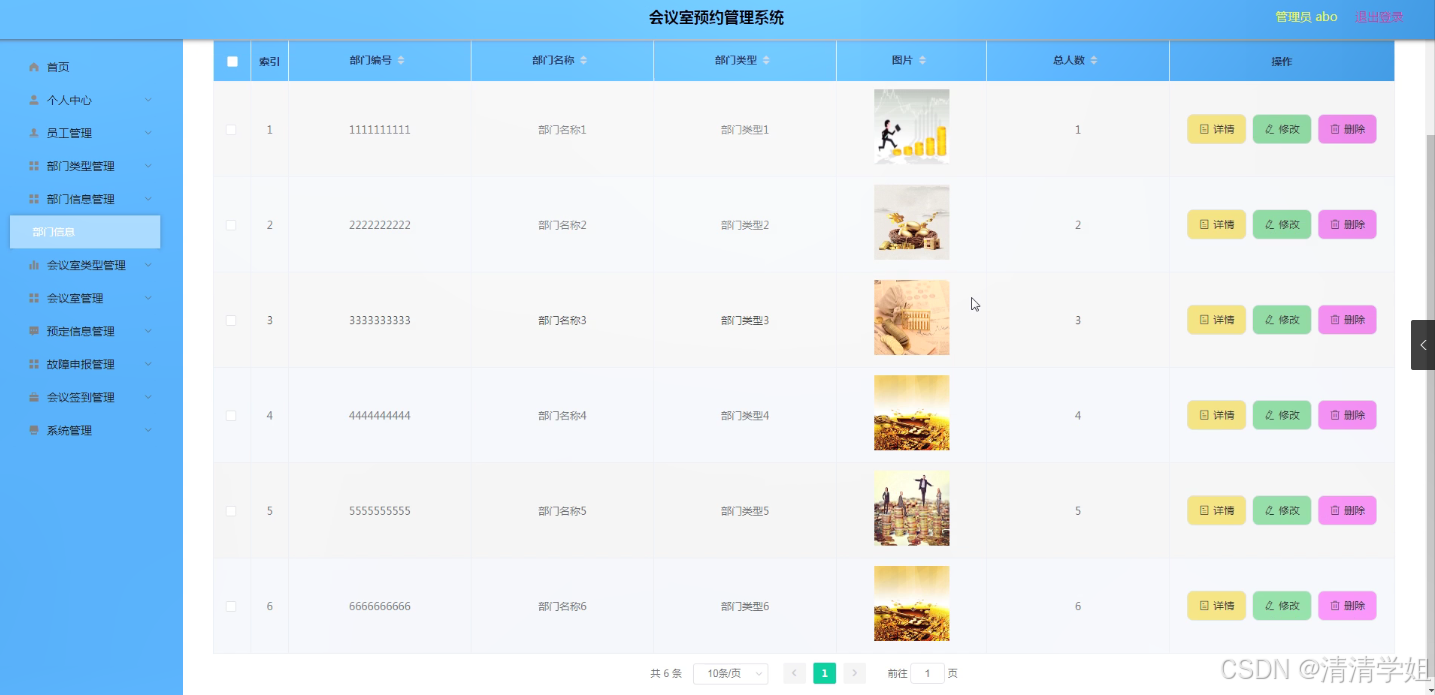Expand the 系统管理 menu section
The image size is (1435, 695).
pyautogui.click(x=70, y=430)
